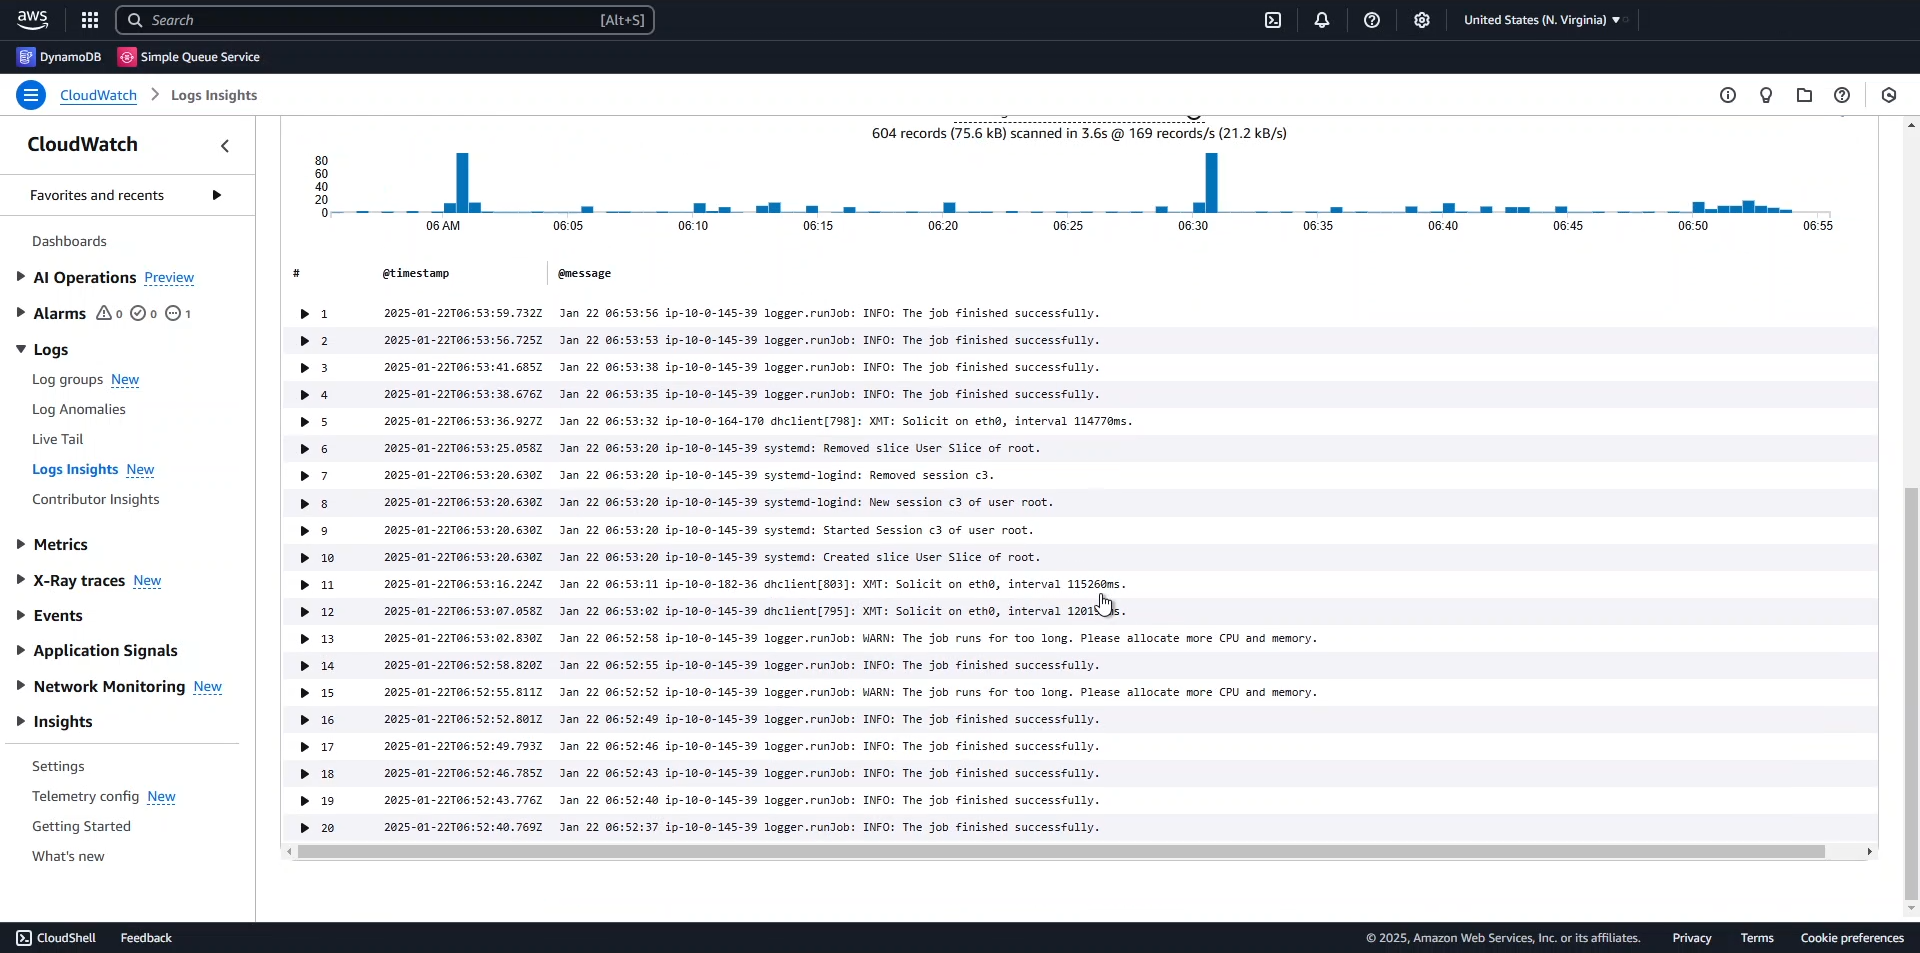Open the Simple Queue Service shortcut
Image resolution: width=1920 pixels, height=953 pixels.
pos(189,57)
